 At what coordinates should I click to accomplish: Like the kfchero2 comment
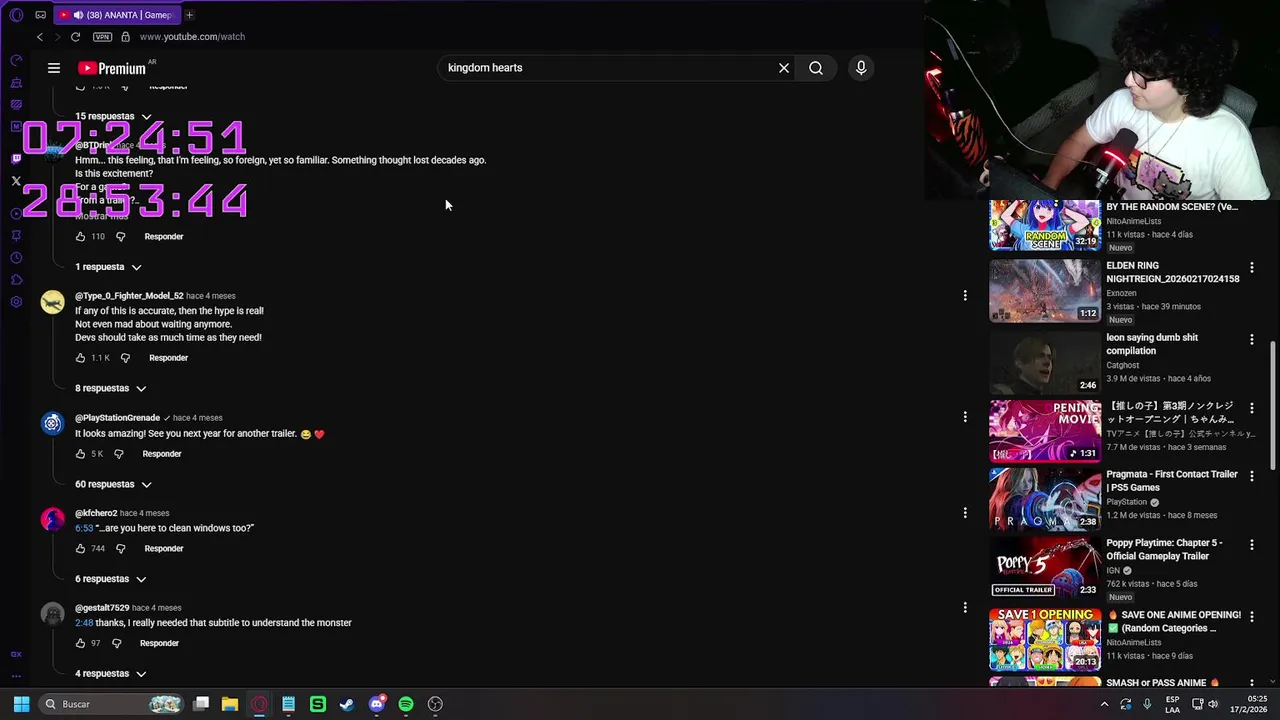80,549
